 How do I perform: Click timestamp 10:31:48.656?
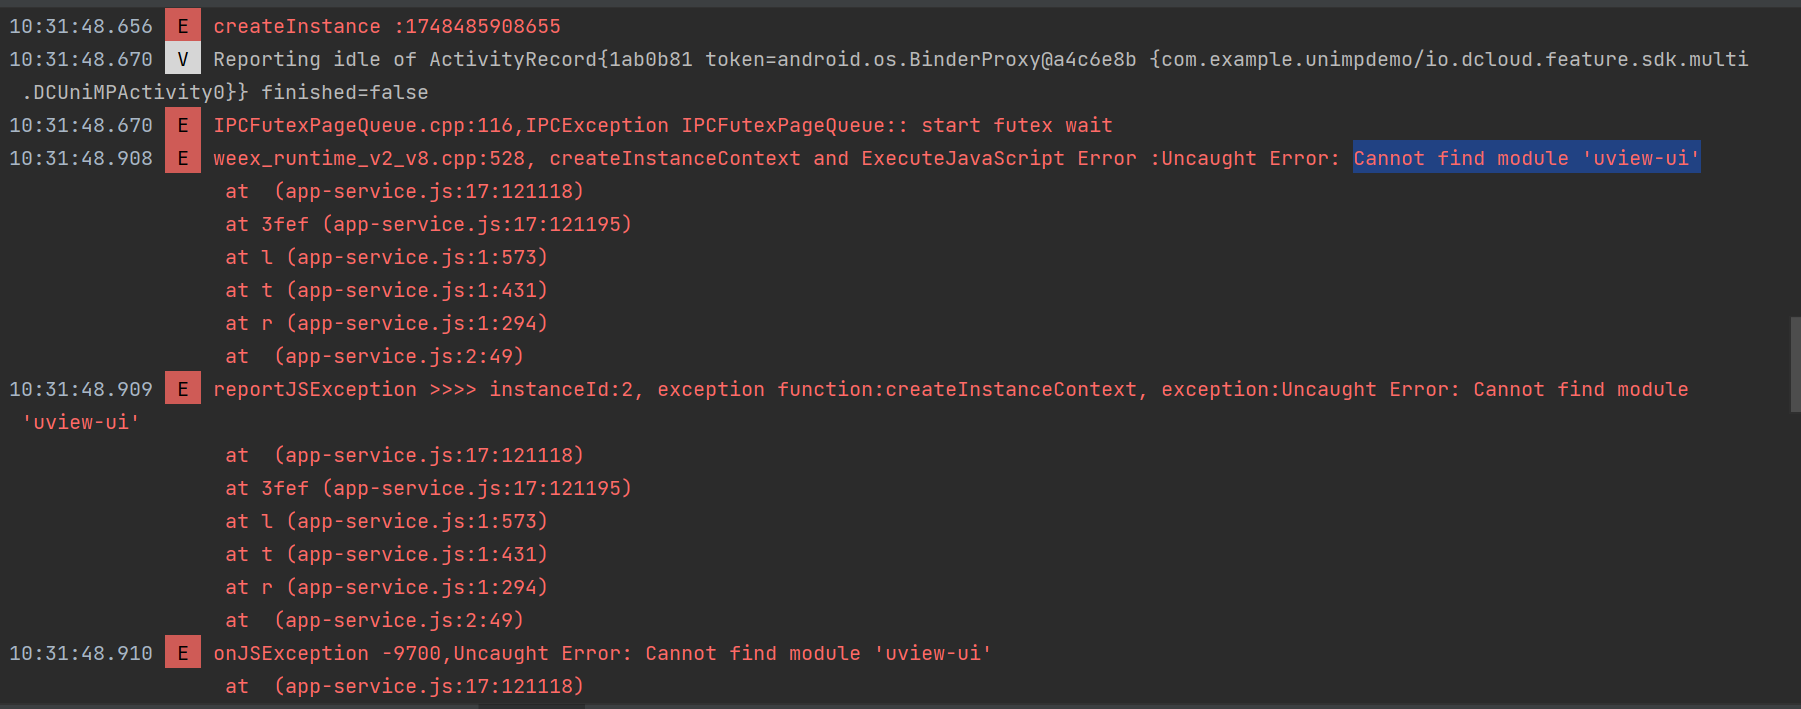coord(81,26)
